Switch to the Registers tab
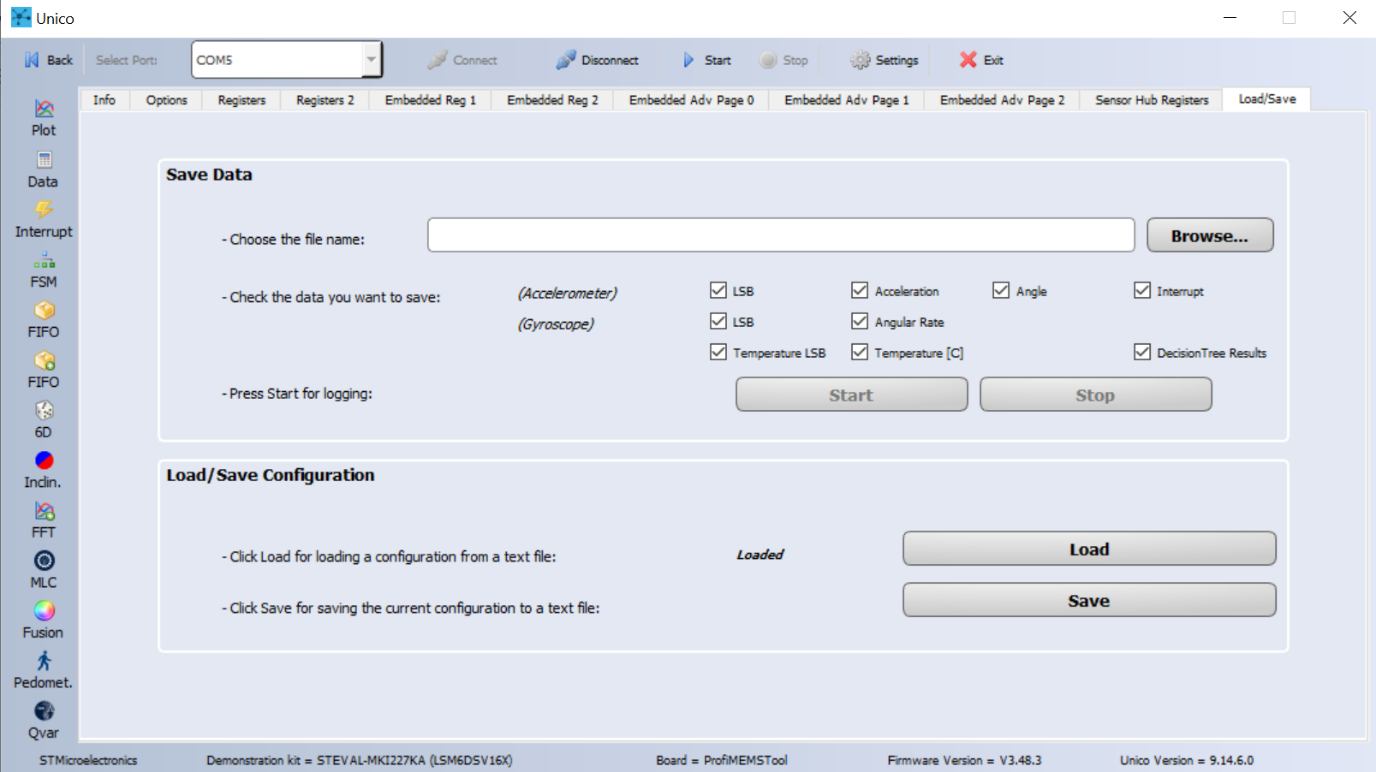The width and height of the screenshot is (1376, 772). point(240,99)
